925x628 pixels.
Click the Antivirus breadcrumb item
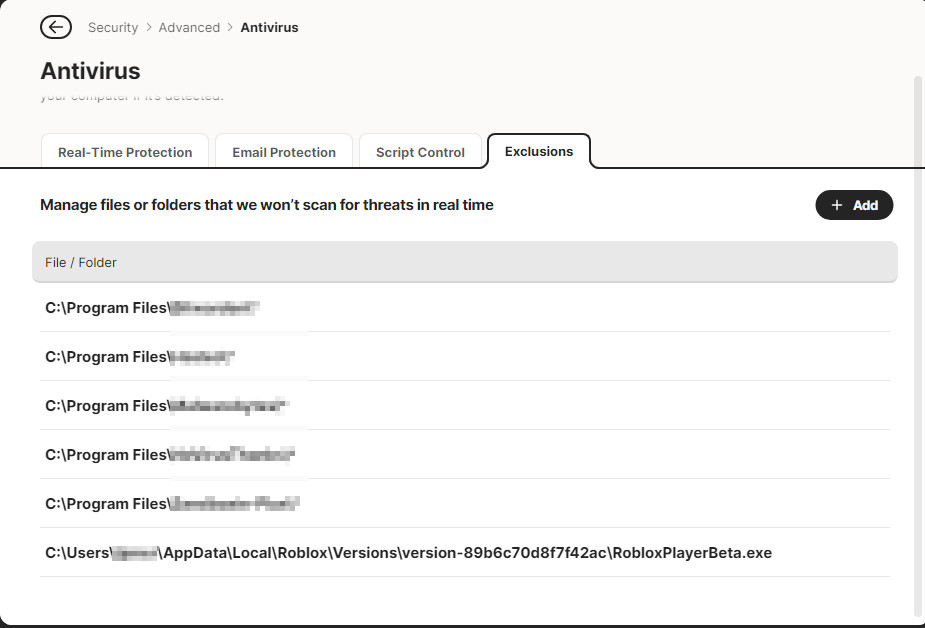click(269, 27)
